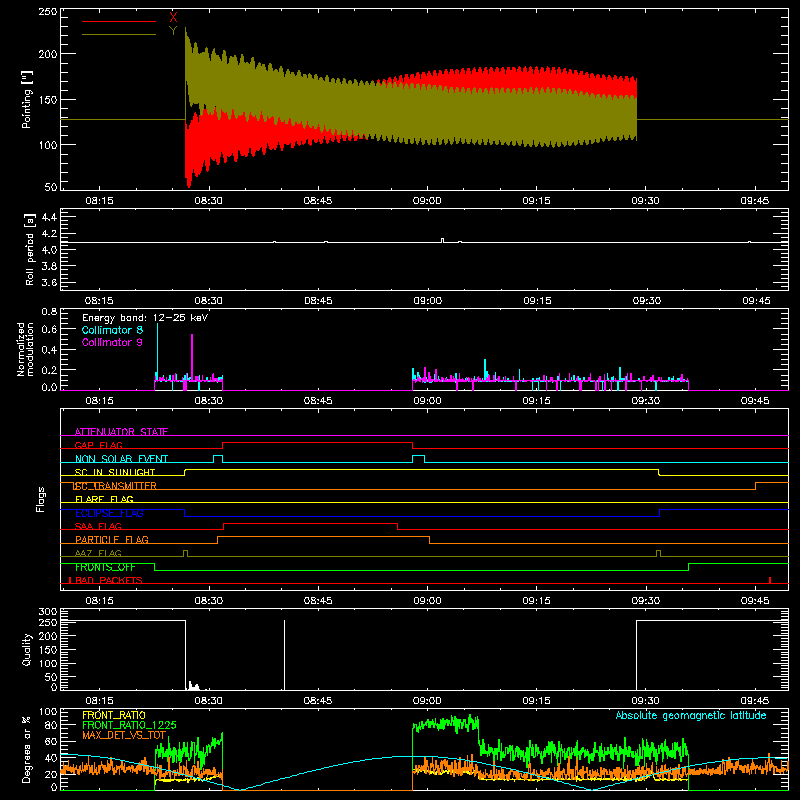
Task: Click the FRONTS_OFF flag label
Action: click(x=105, y=567)
